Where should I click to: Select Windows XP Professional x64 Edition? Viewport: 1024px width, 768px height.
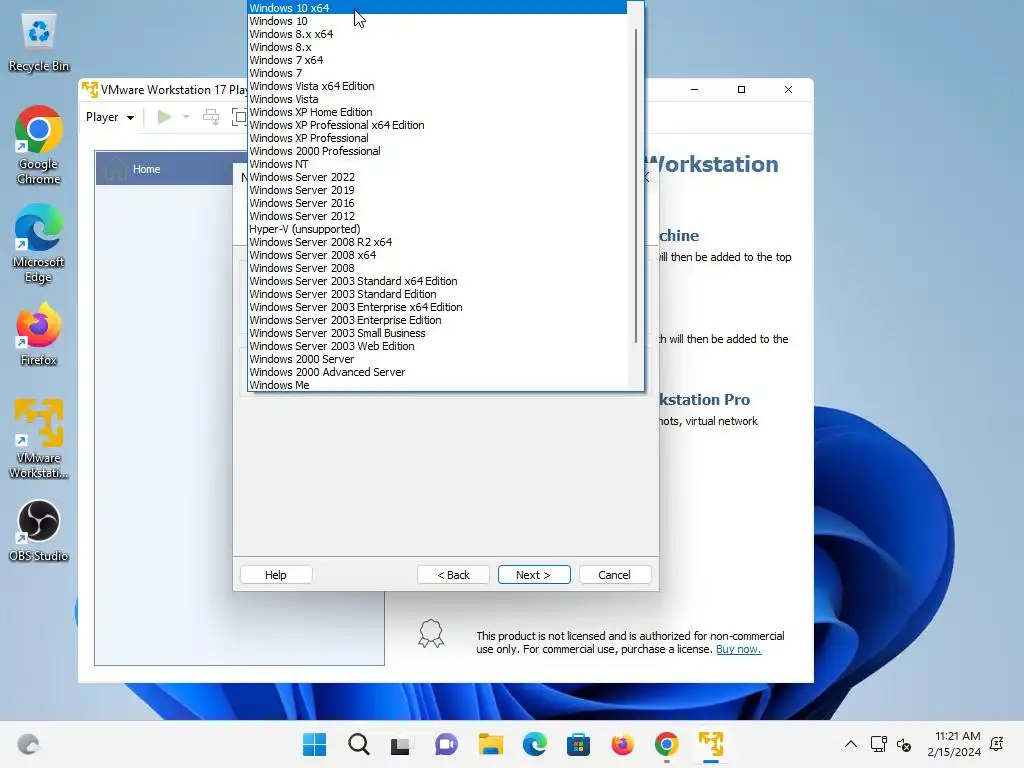click(x=437, y=125)
